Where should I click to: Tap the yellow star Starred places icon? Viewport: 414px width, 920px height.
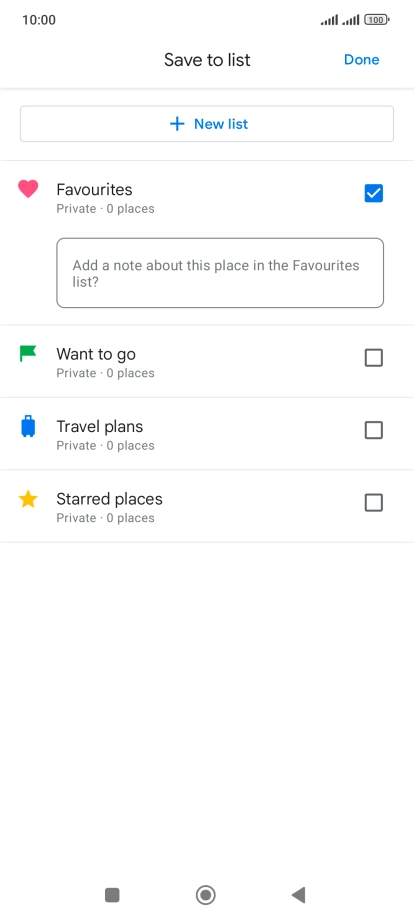(x=28, y=499)
